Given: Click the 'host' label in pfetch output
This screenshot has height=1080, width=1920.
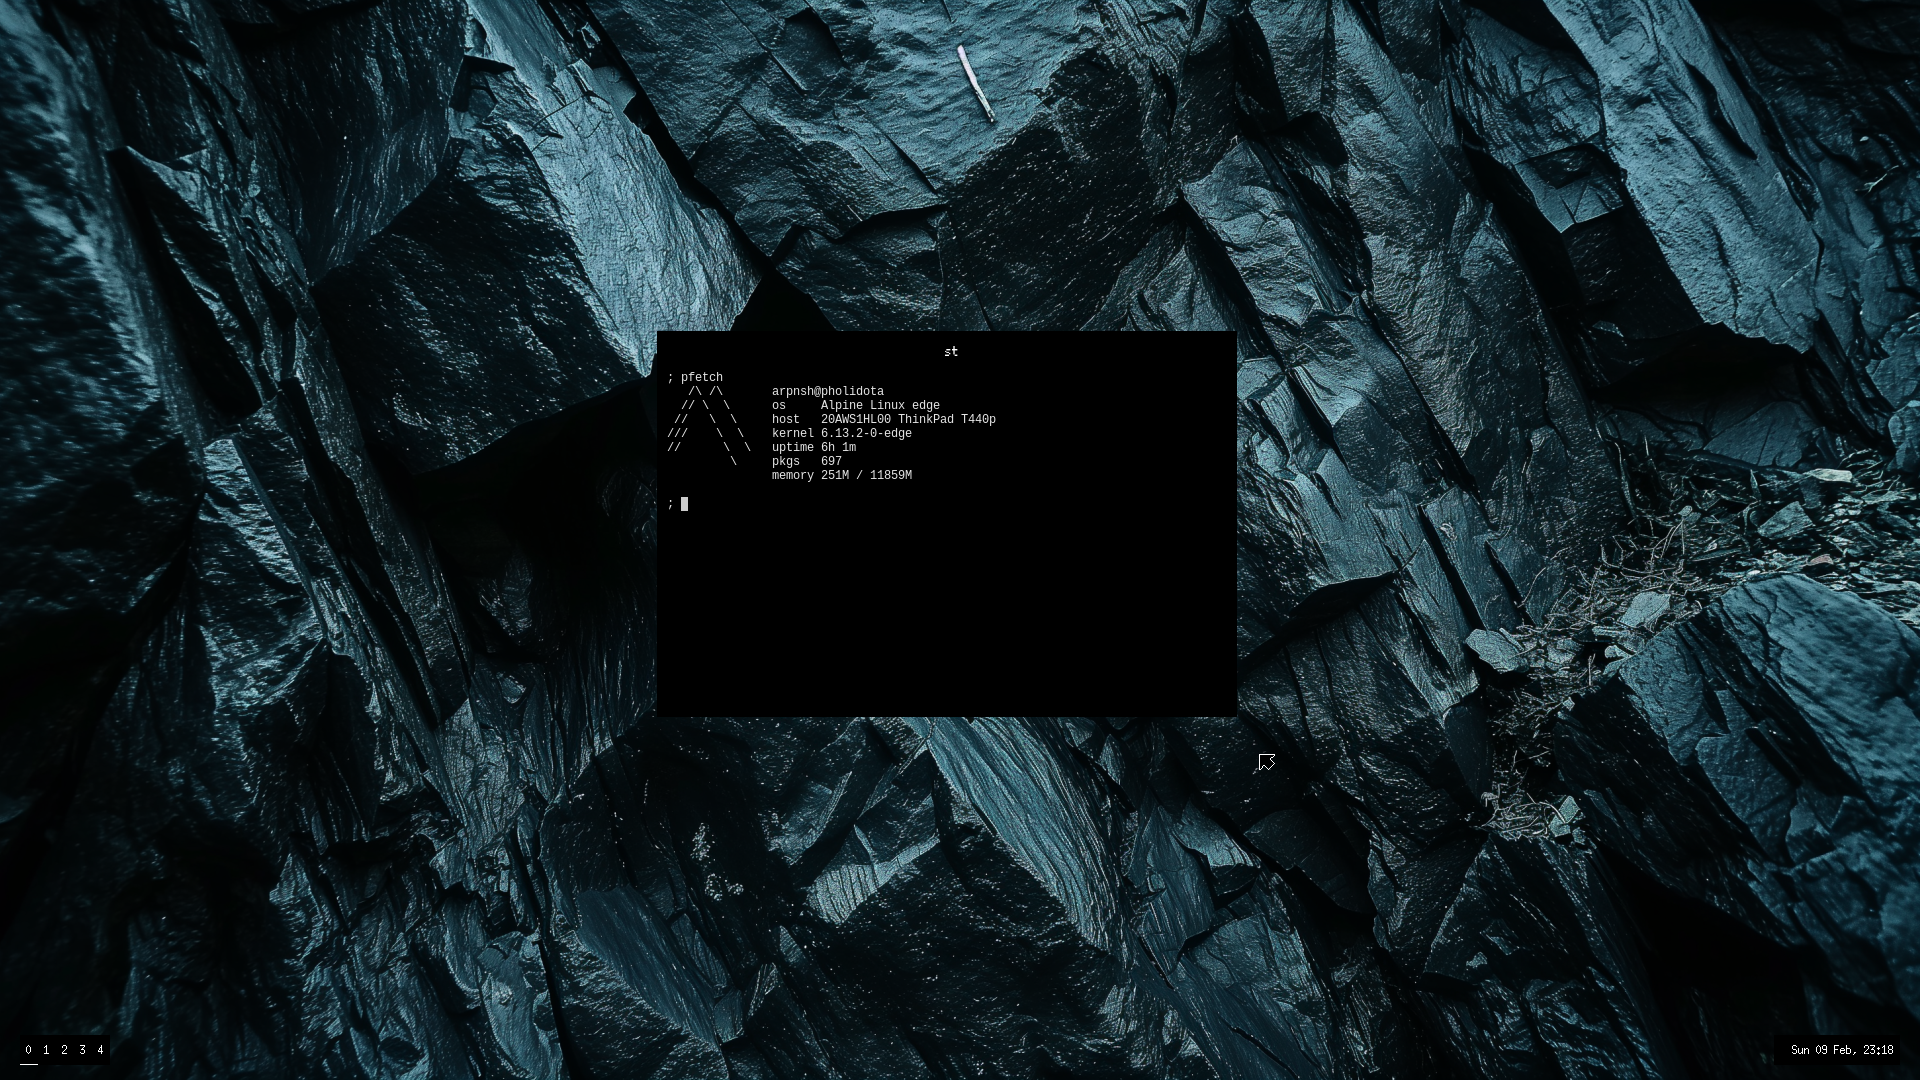Looking at the screenshot, I should [786, 419].
